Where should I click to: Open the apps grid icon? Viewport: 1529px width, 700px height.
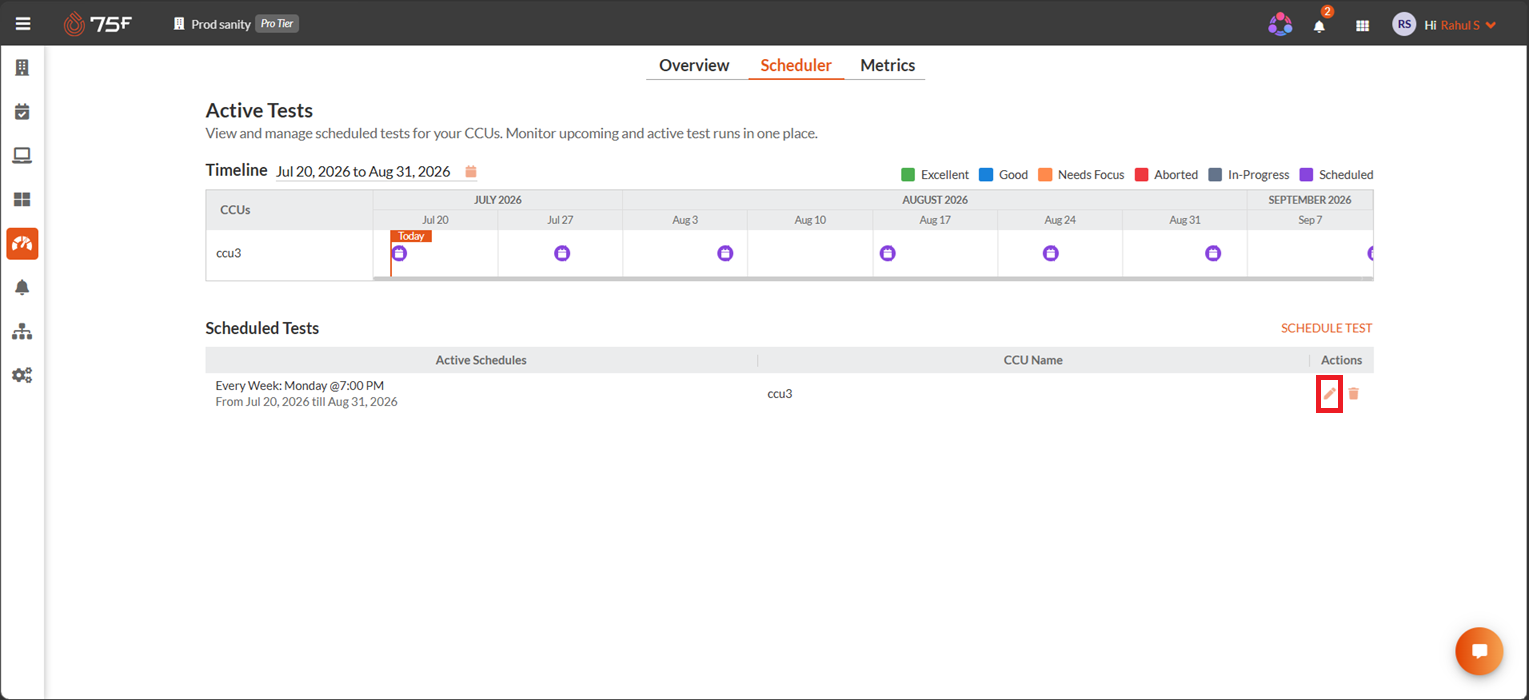point(1362,25)
